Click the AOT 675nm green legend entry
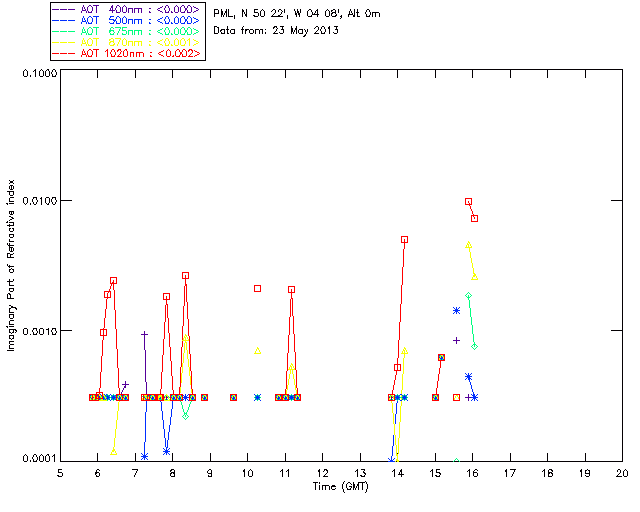 [127, 31]
